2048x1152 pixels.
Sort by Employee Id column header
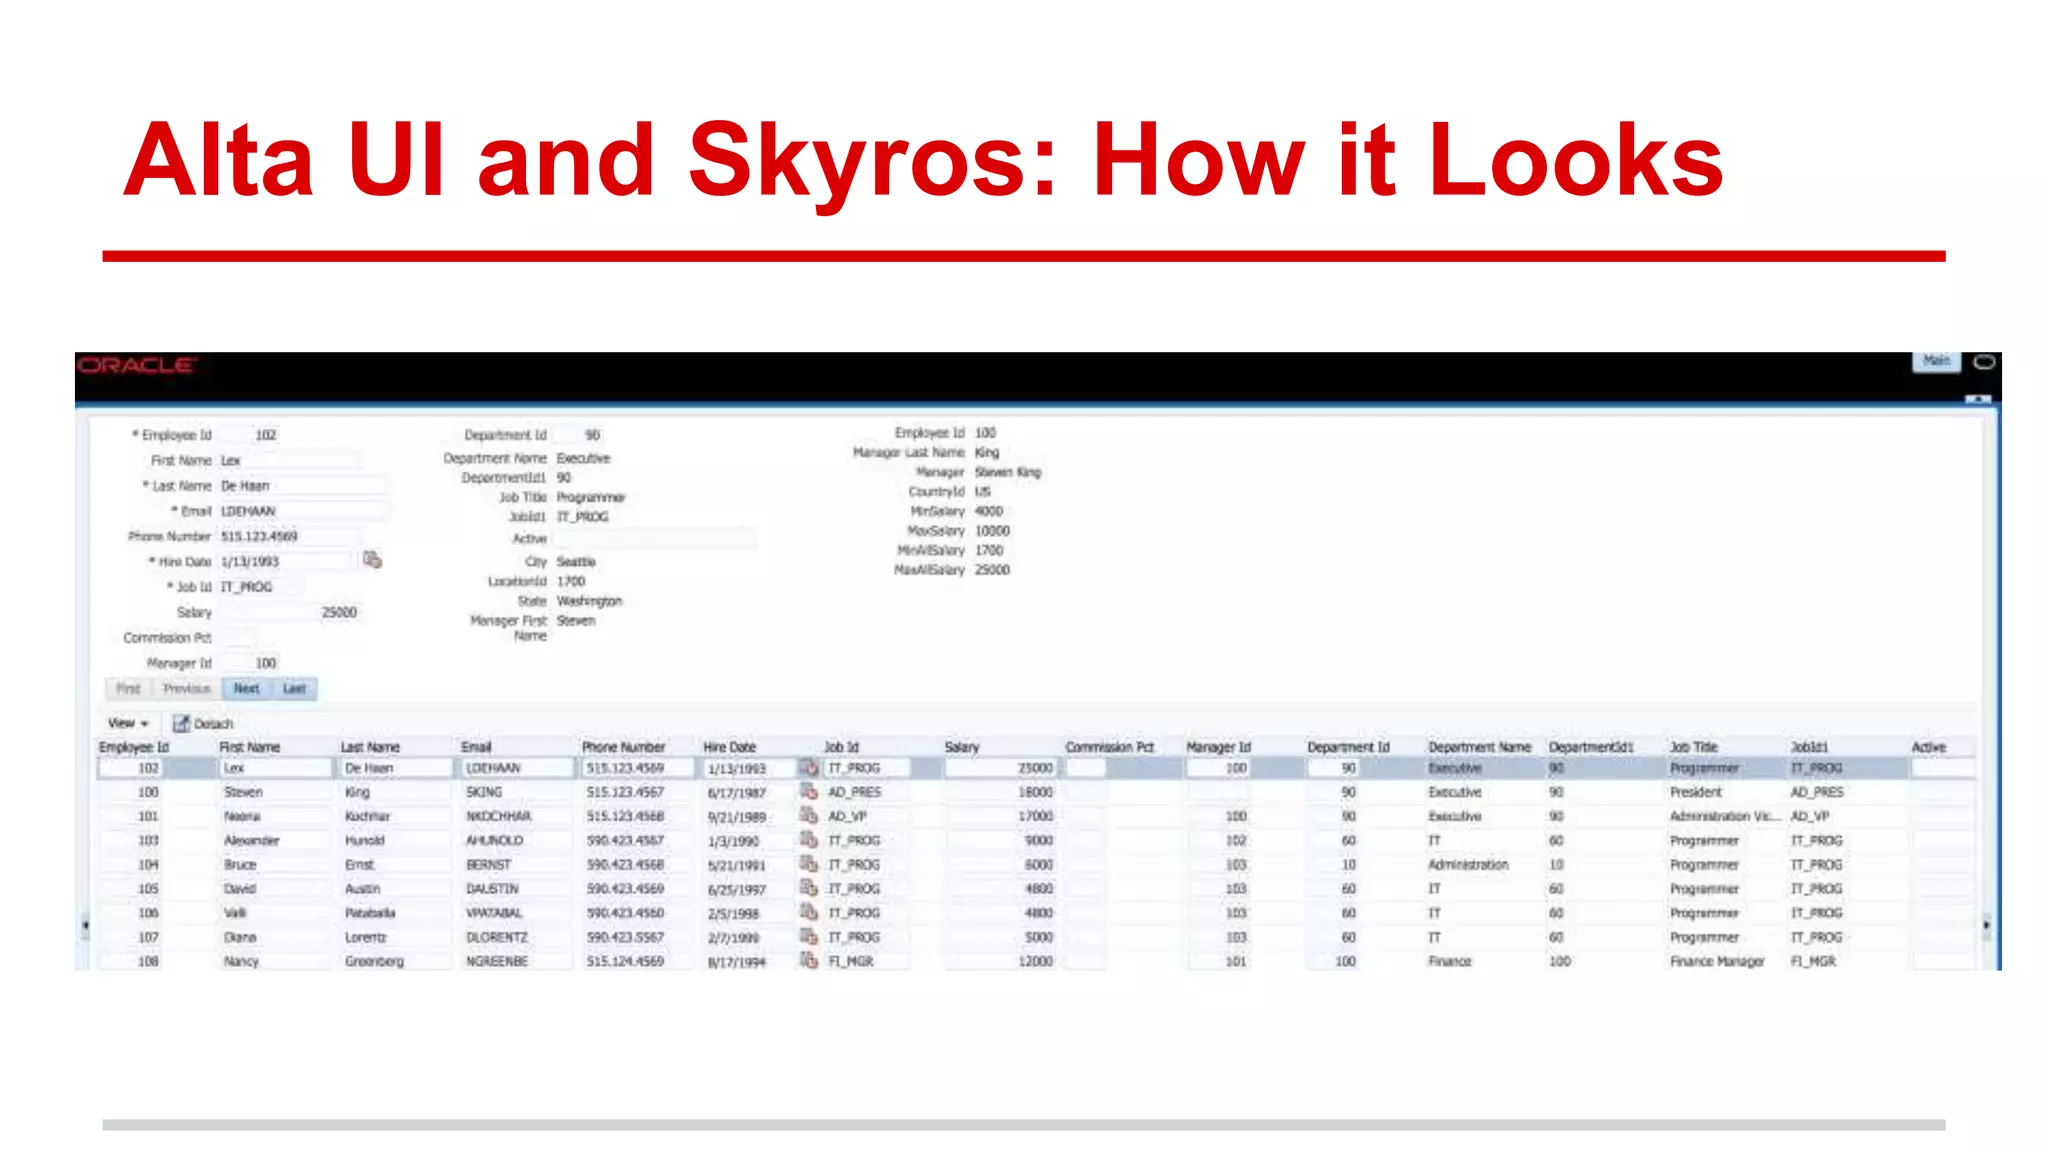coord(134,747)
